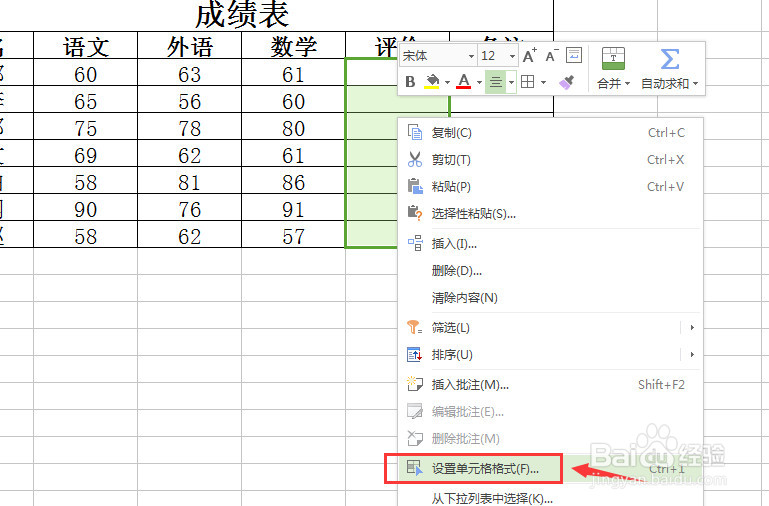Decrease font size with A- icon
The width and height of the screenshot is (769, 506).
(x=552, y=56)
